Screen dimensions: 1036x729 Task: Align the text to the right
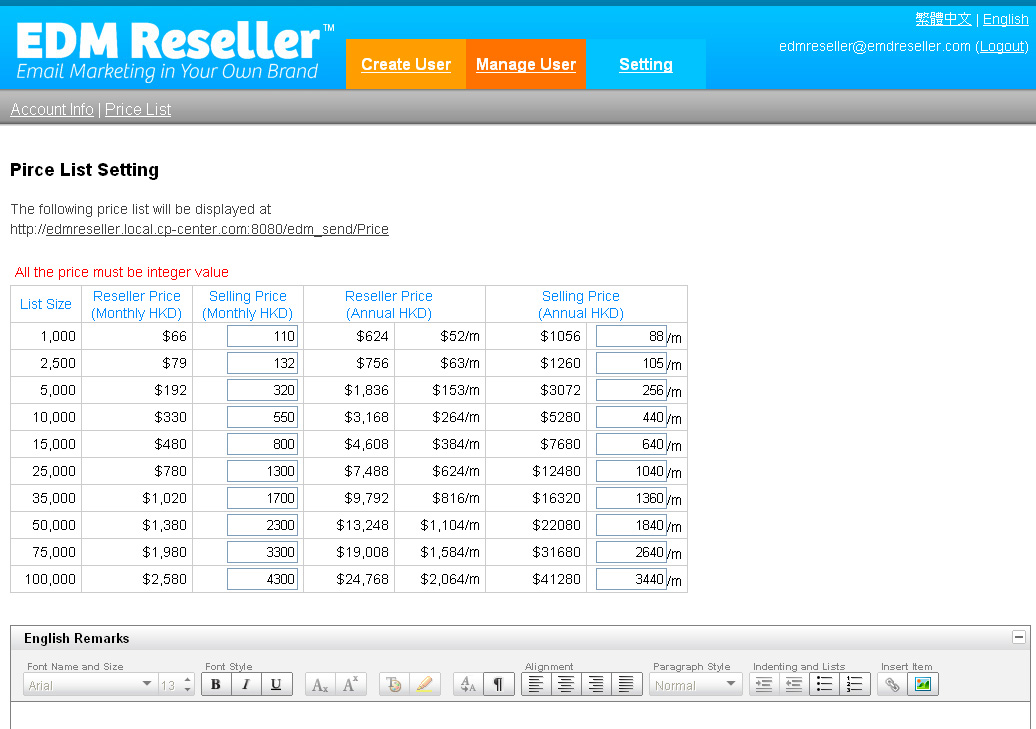pyautogui.click(x=596, y=685)
